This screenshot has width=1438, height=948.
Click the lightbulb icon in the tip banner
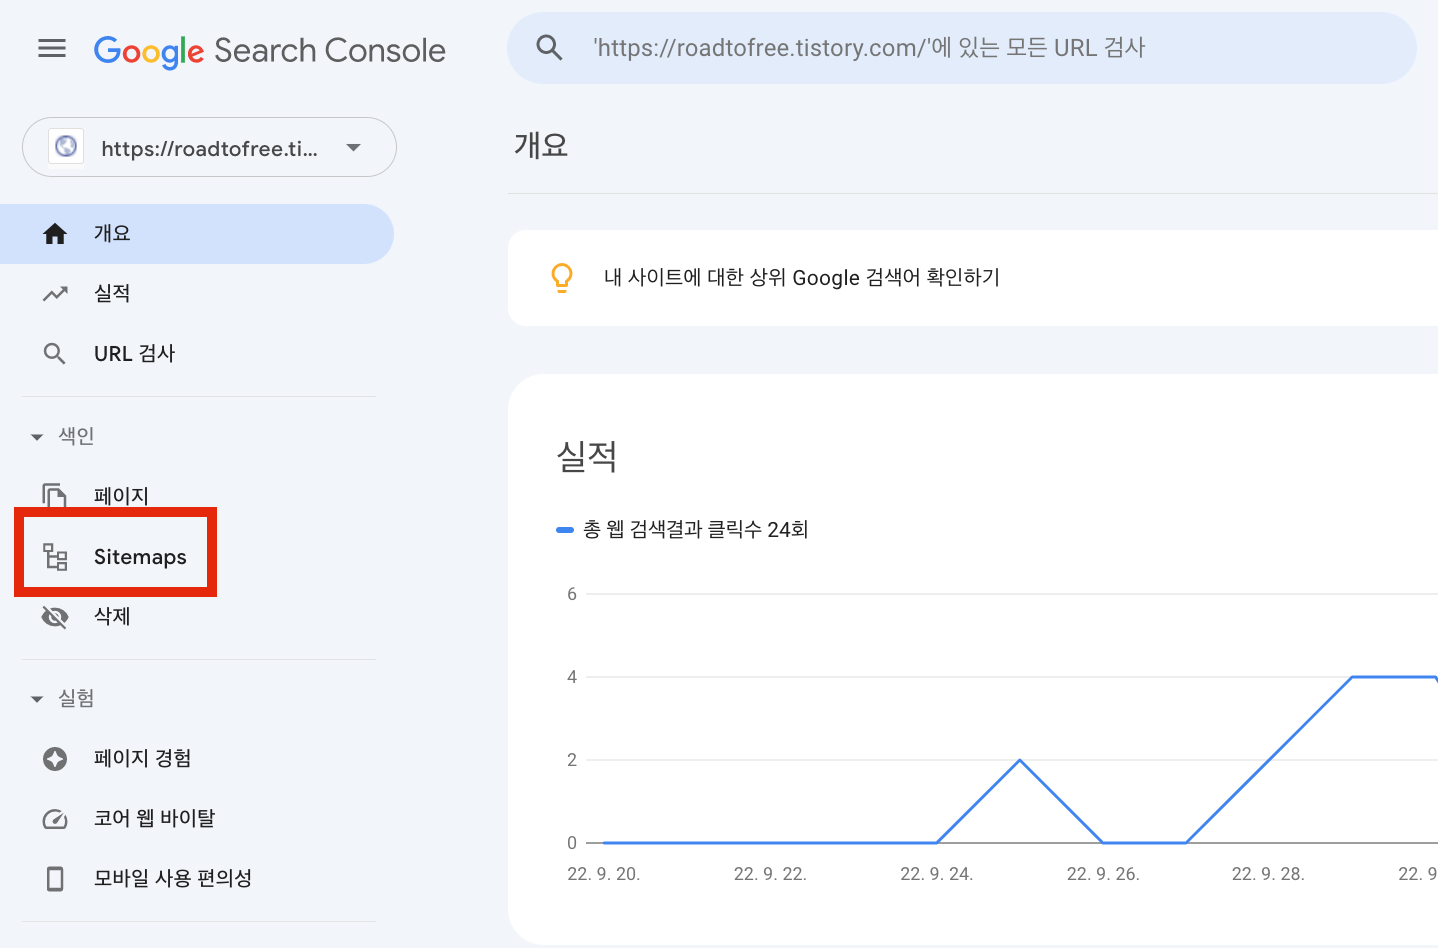click(x=562, y=278)
